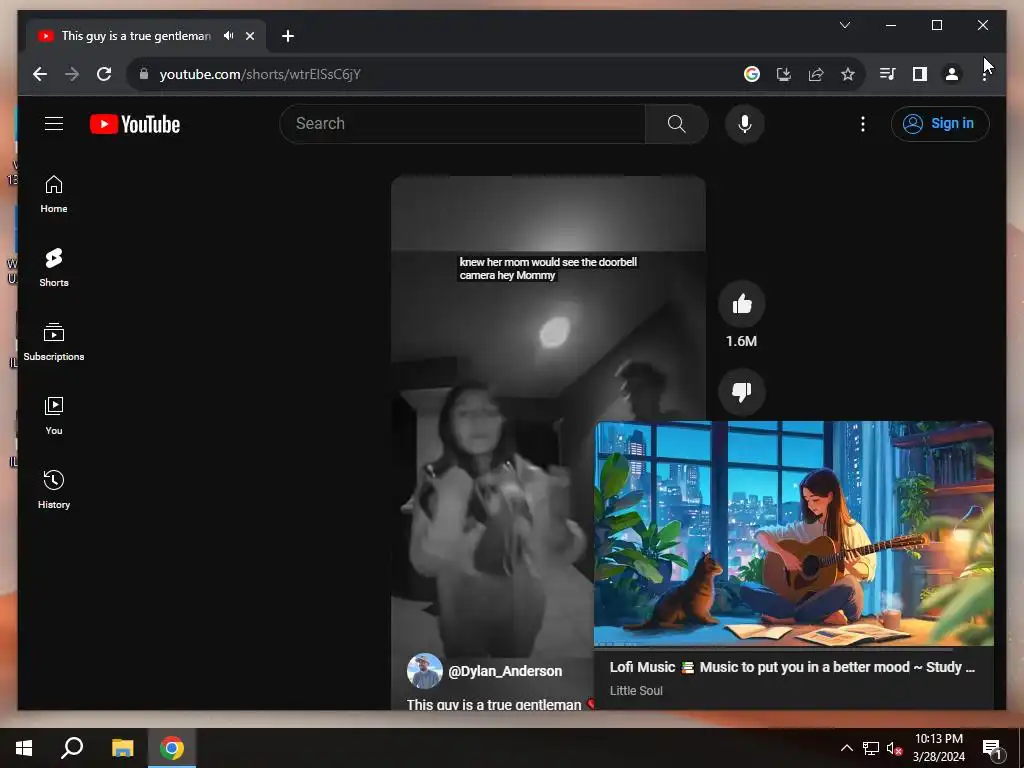Click the Google icon in address bar
The height and width of the screenshot is (768, 1024).
click(752, 74)
